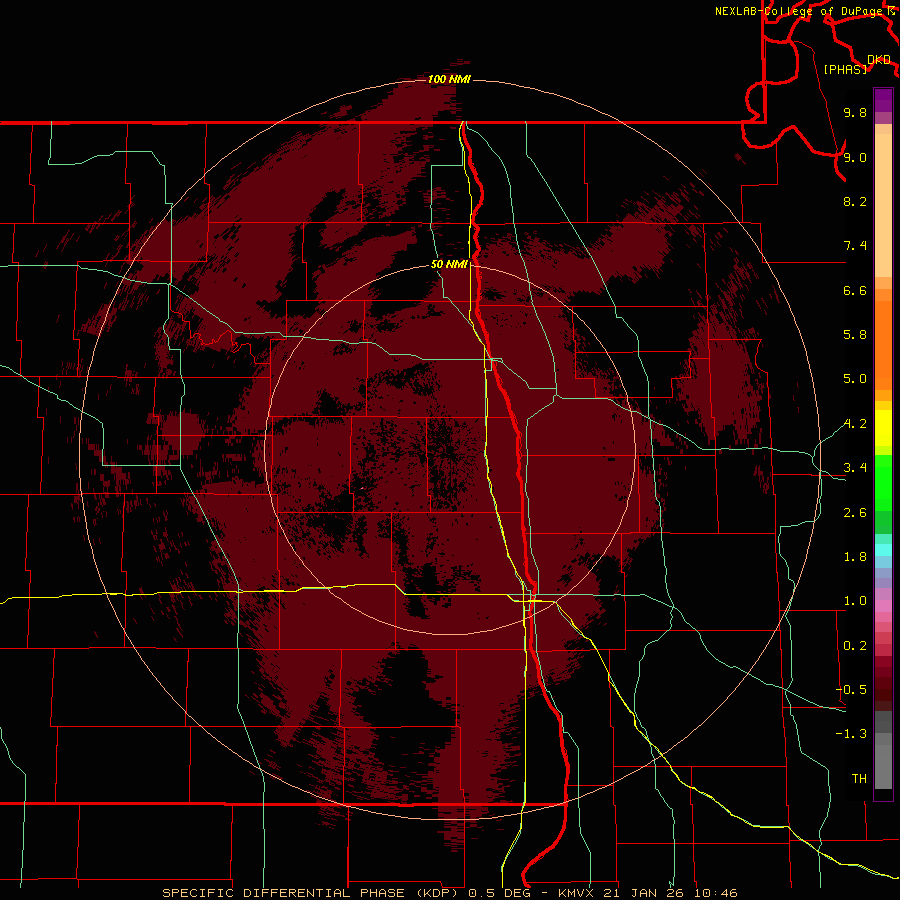Click the 1.0 scale value
The height and width of the screenshot is (900, 900).
pos(855,601)
